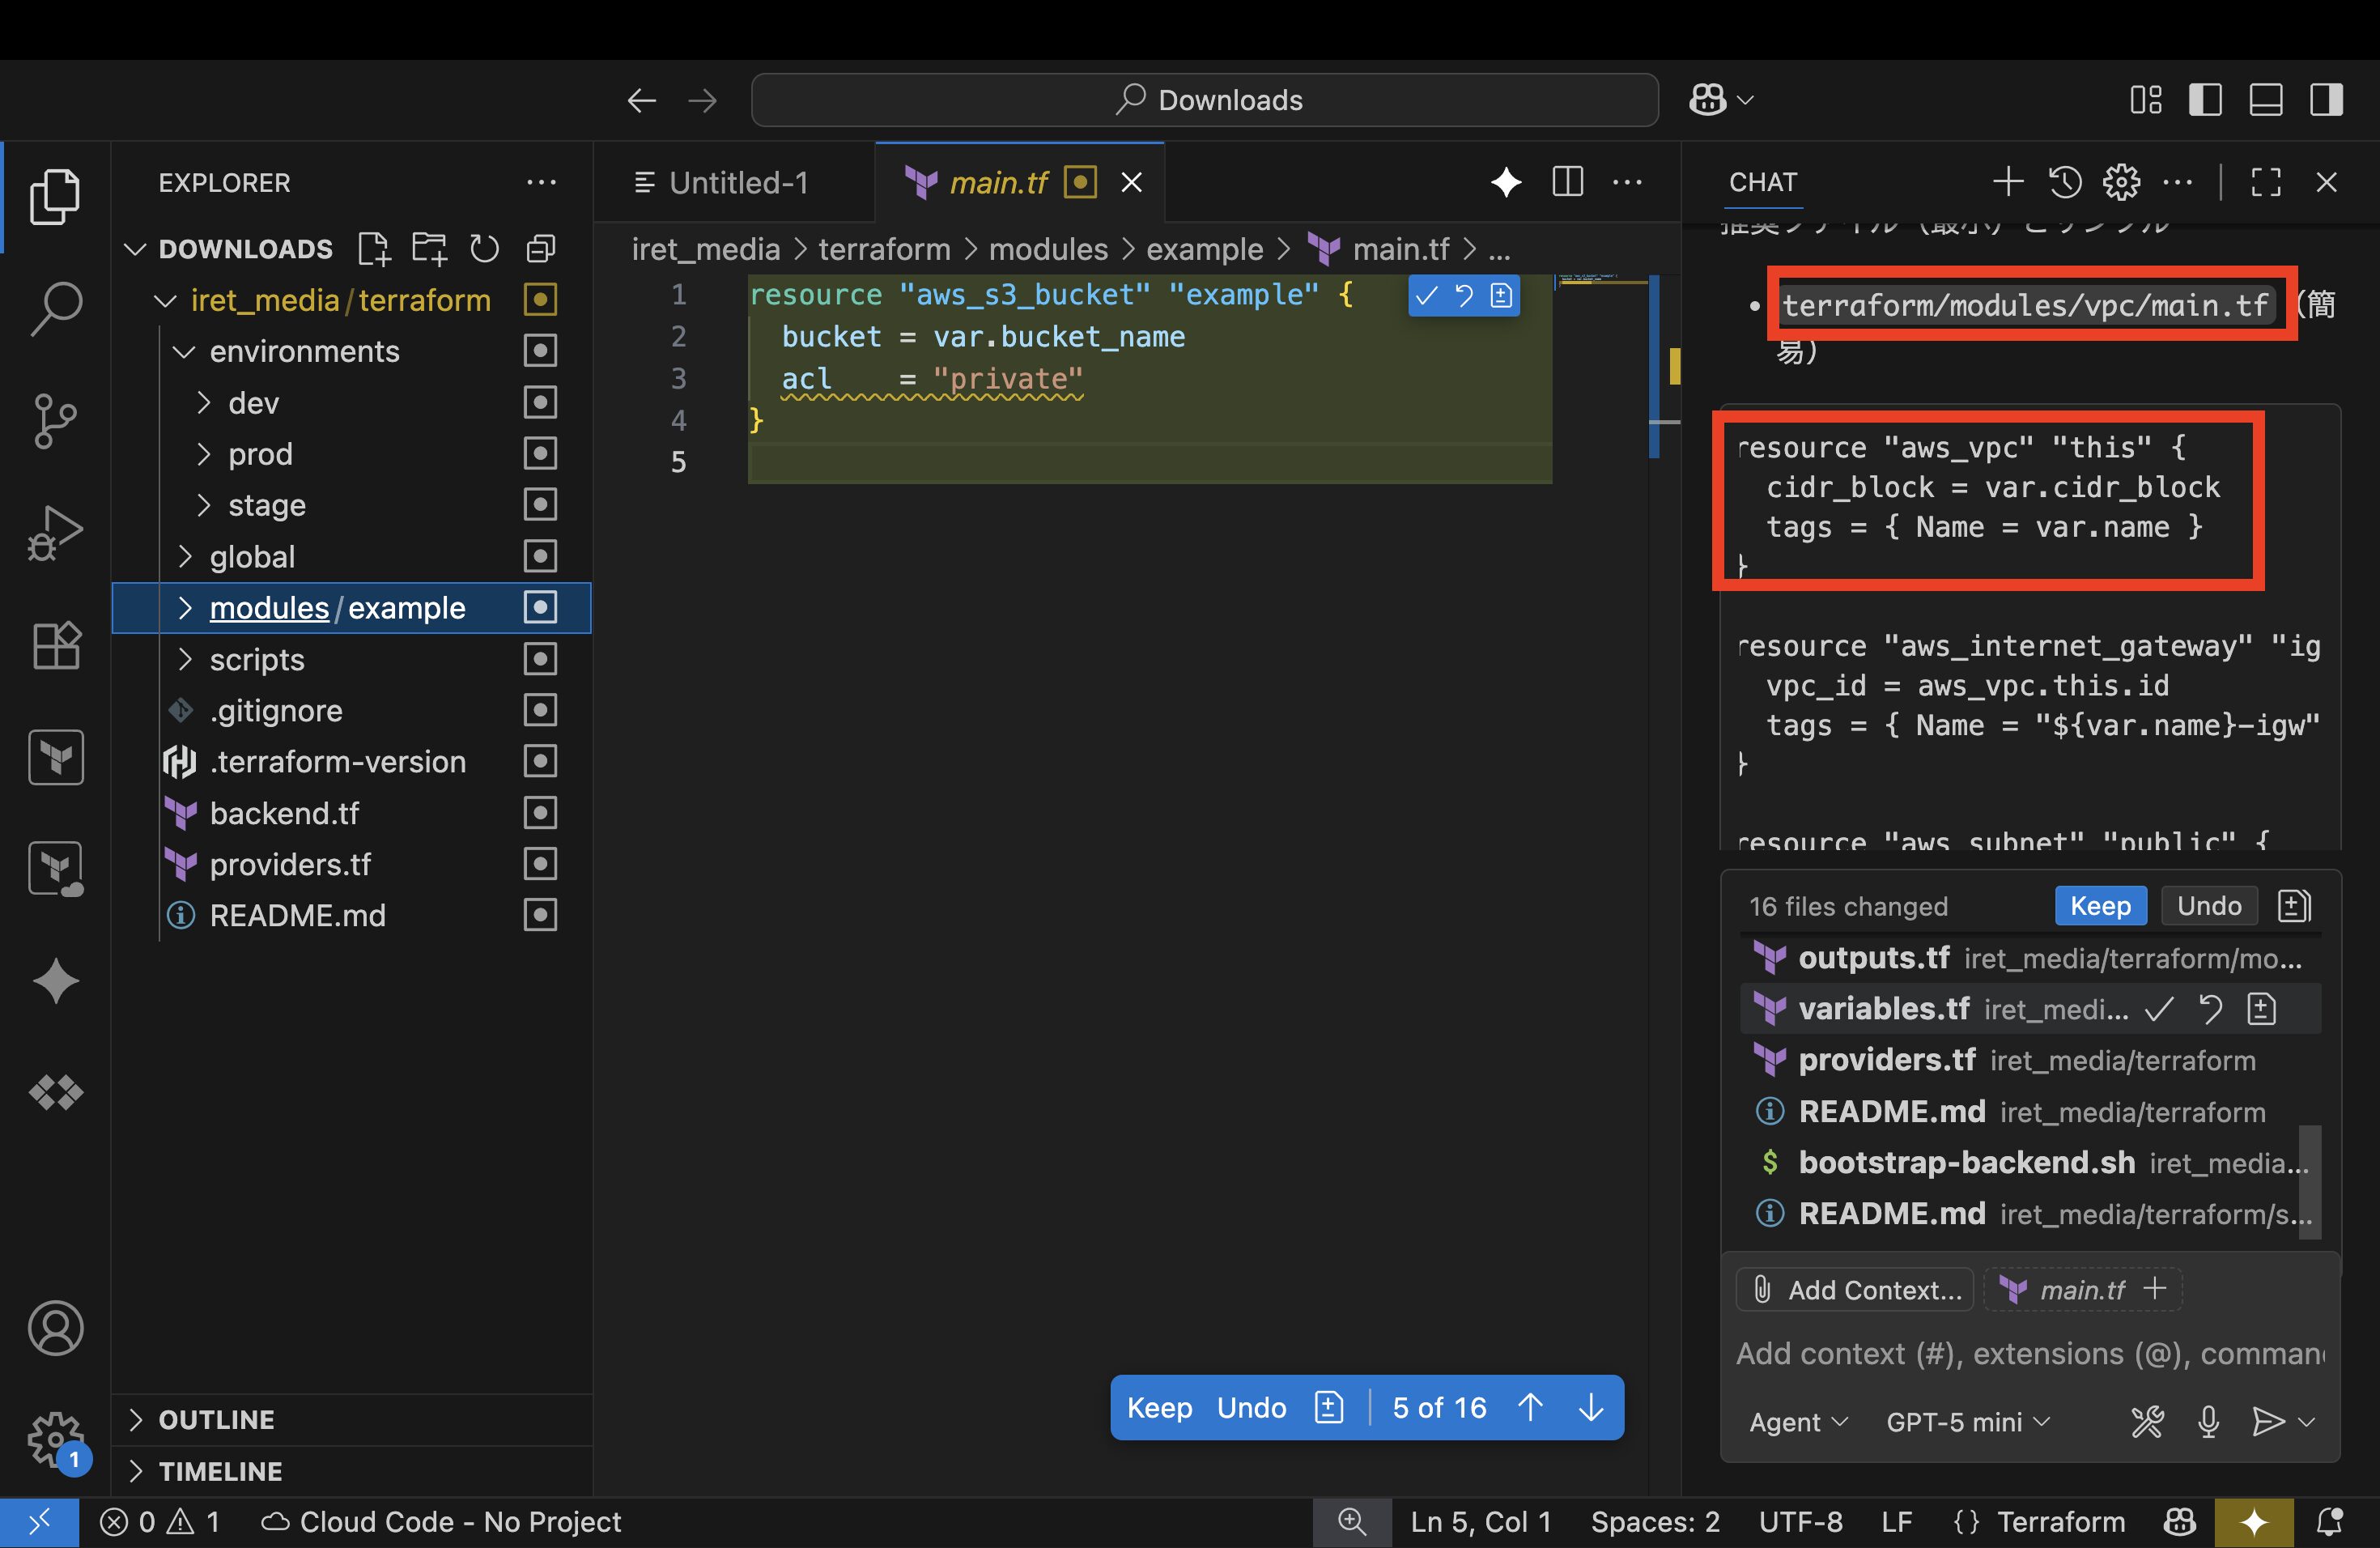Open the GPT-5 mini model dropdown
2380x1548 pixels.
[x=1966, y=1421]
